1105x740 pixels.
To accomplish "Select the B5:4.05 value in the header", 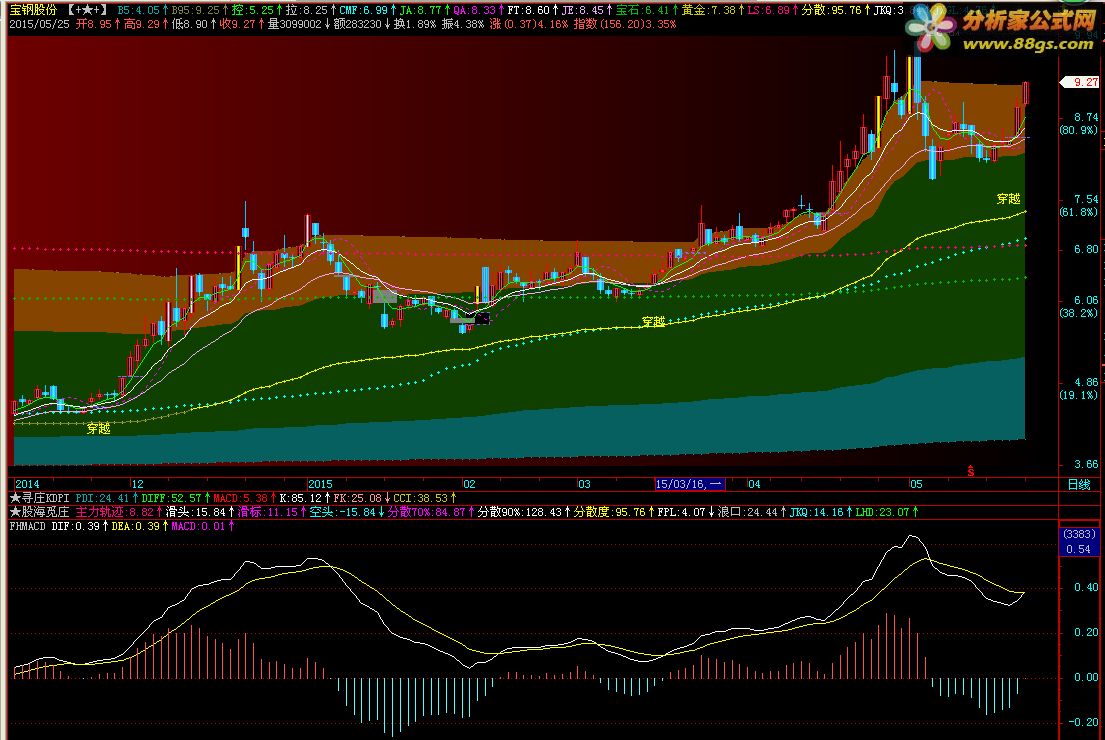I will tap(138, 10).
